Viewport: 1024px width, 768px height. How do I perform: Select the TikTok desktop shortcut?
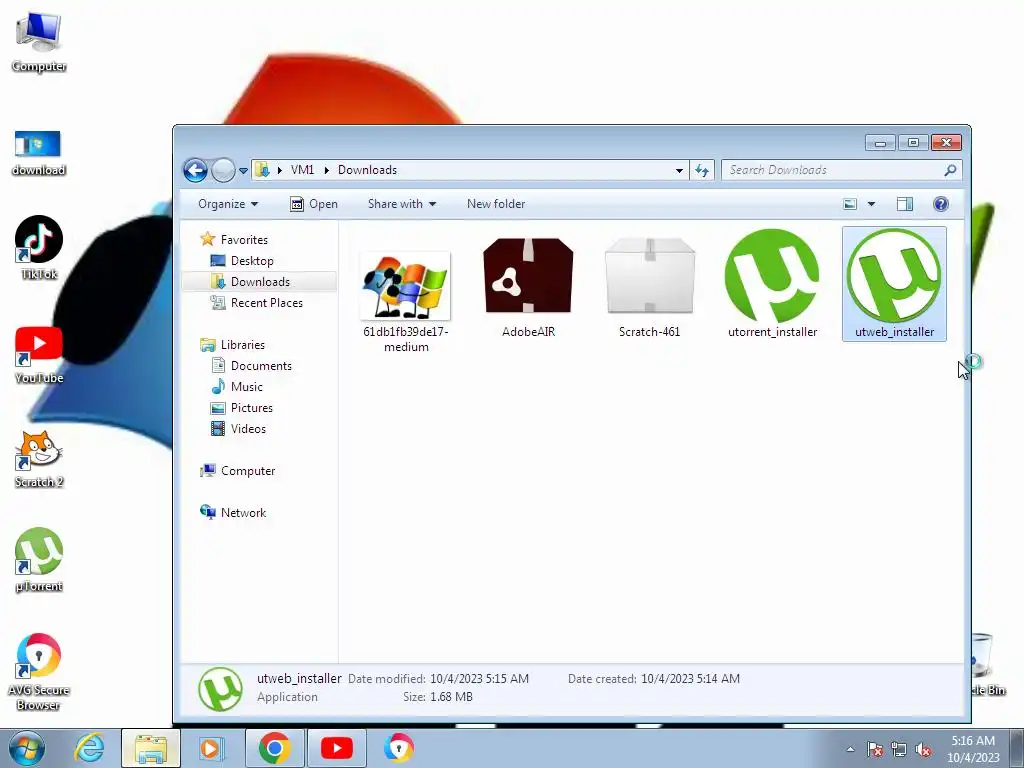pyautogui.click(x=39, y=248)
